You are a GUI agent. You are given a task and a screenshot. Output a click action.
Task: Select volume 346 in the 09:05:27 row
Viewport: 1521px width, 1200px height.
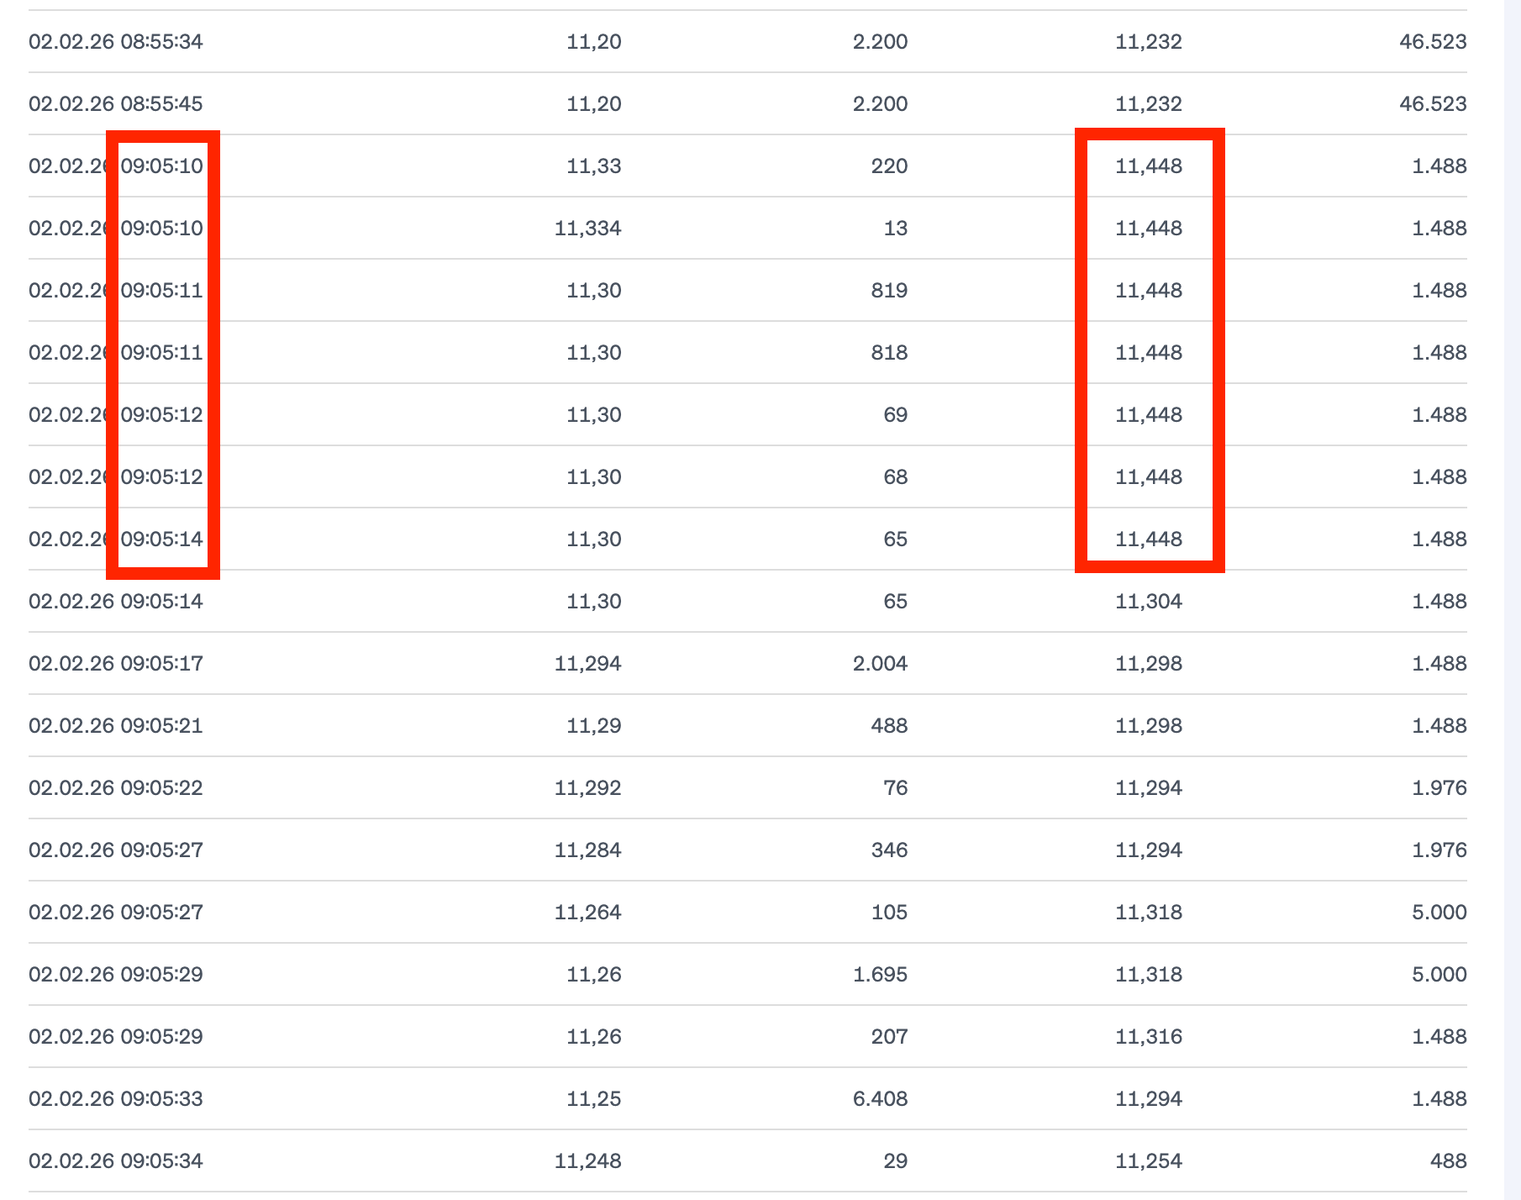tap(889, 849)
